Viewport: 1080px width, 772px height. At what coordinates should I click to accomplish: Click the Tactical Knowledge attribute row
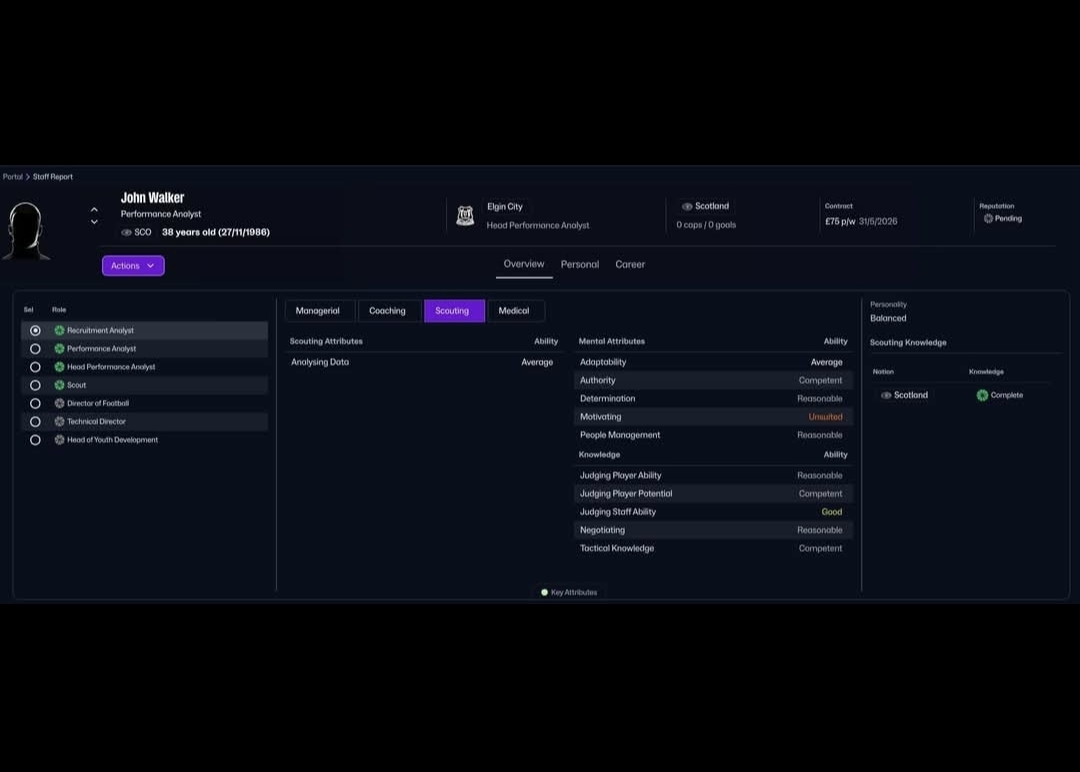(712, 548)
